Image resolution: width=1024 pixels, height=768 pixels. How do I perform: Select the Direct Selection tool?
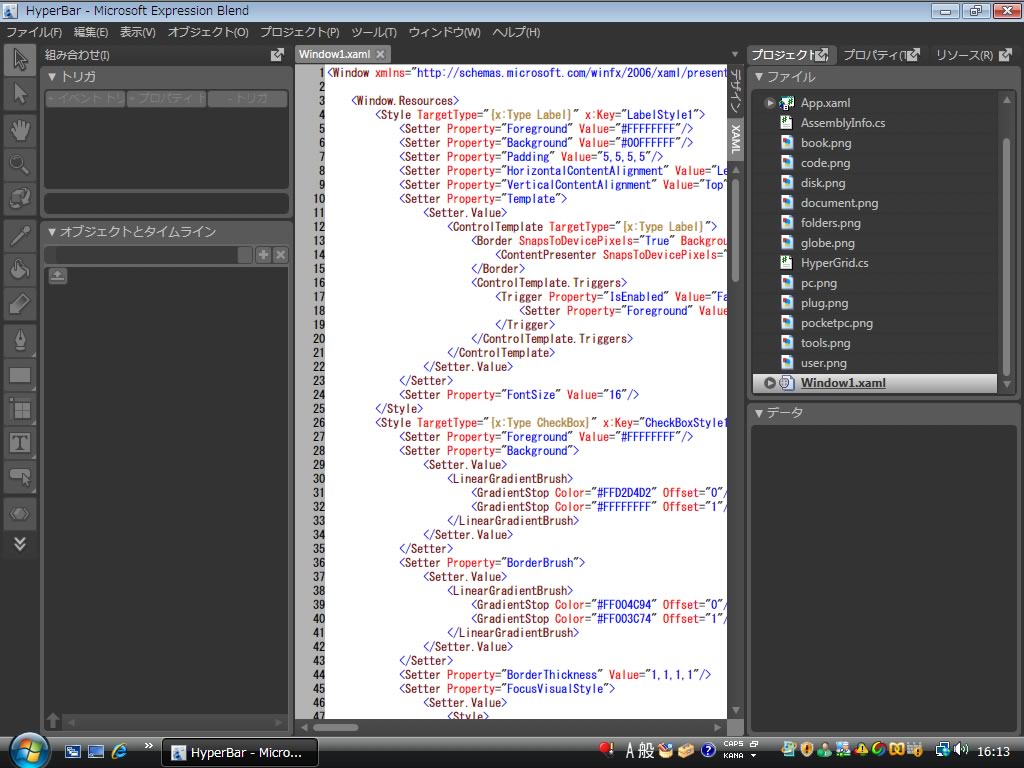20,94
